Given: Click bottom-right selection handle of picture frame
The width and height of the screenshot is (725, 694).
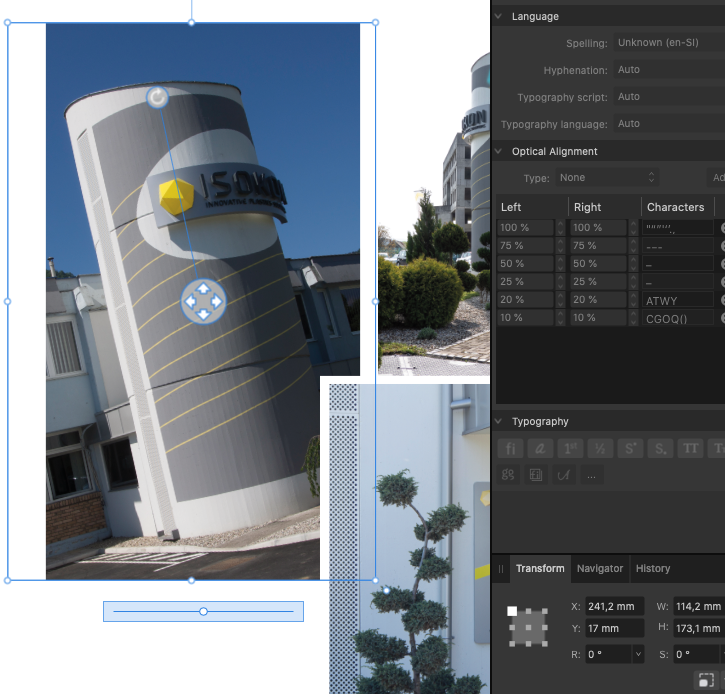Looking at the screenshot, I should 375,580.
